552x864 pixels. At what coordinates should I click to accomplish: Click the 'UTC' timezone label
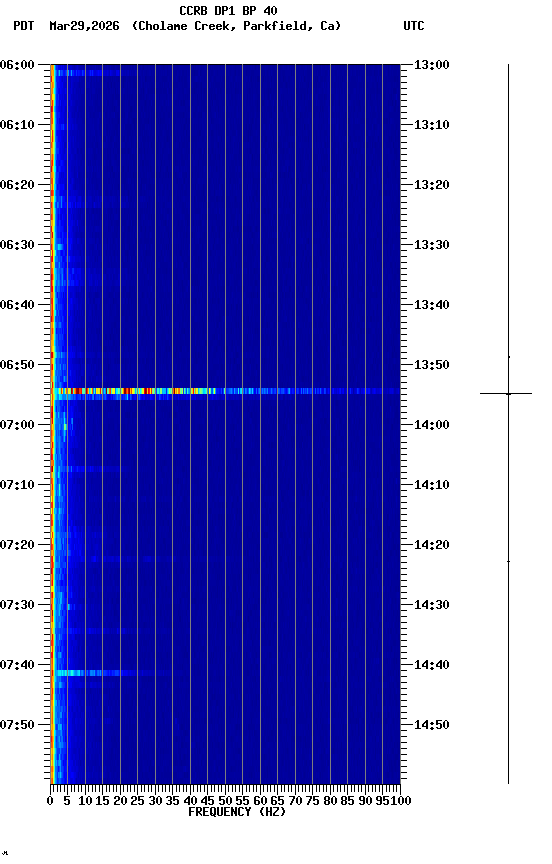(x=414, y=26)
